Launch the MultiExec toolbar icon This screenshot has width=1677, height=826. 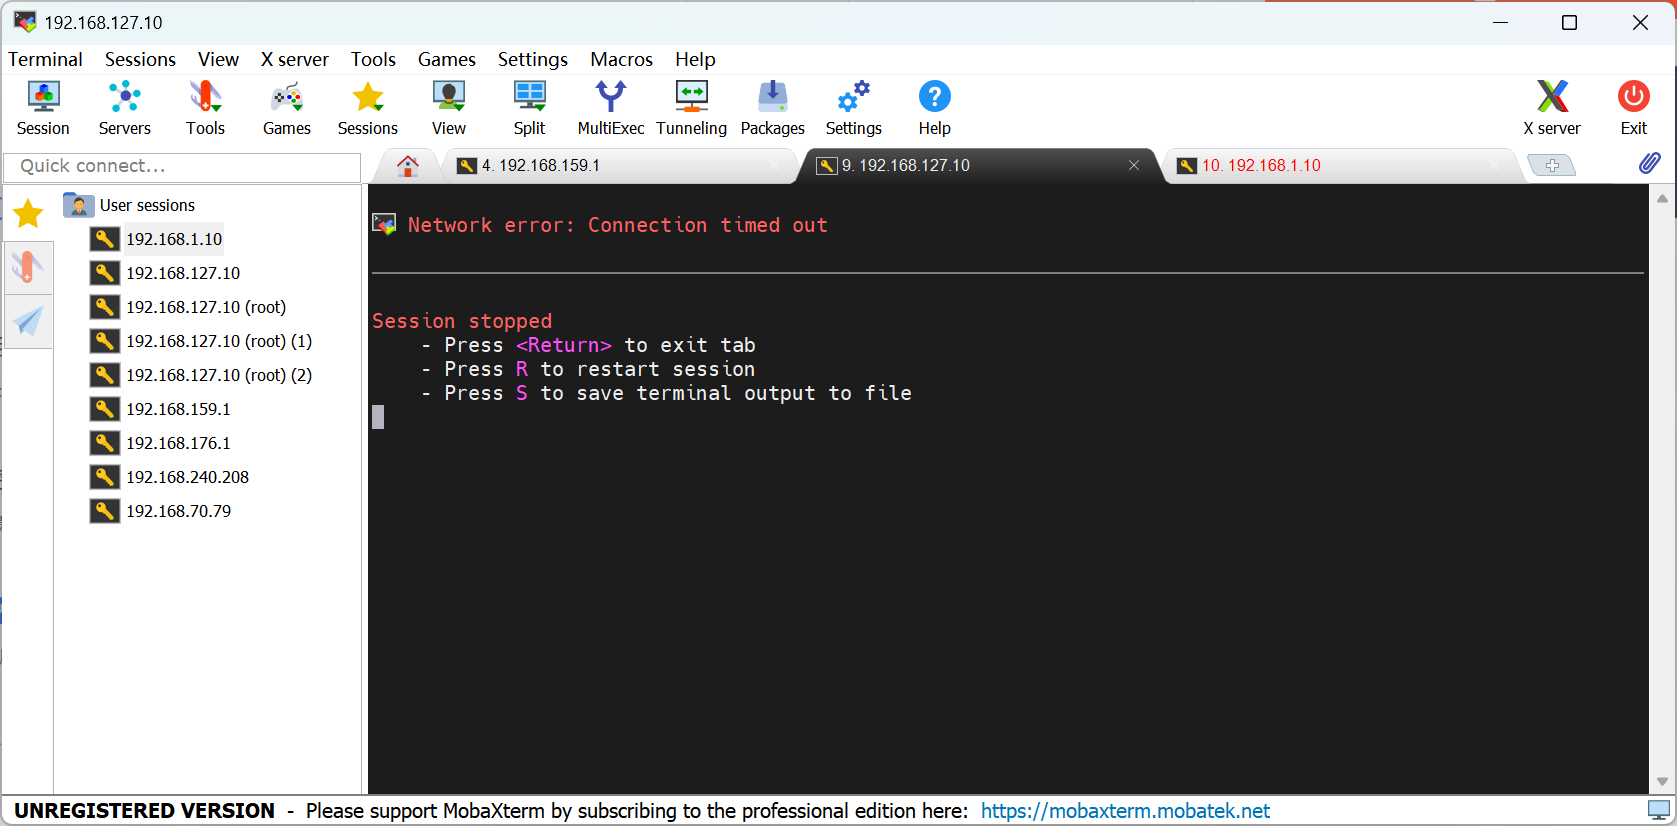[610, 108]
